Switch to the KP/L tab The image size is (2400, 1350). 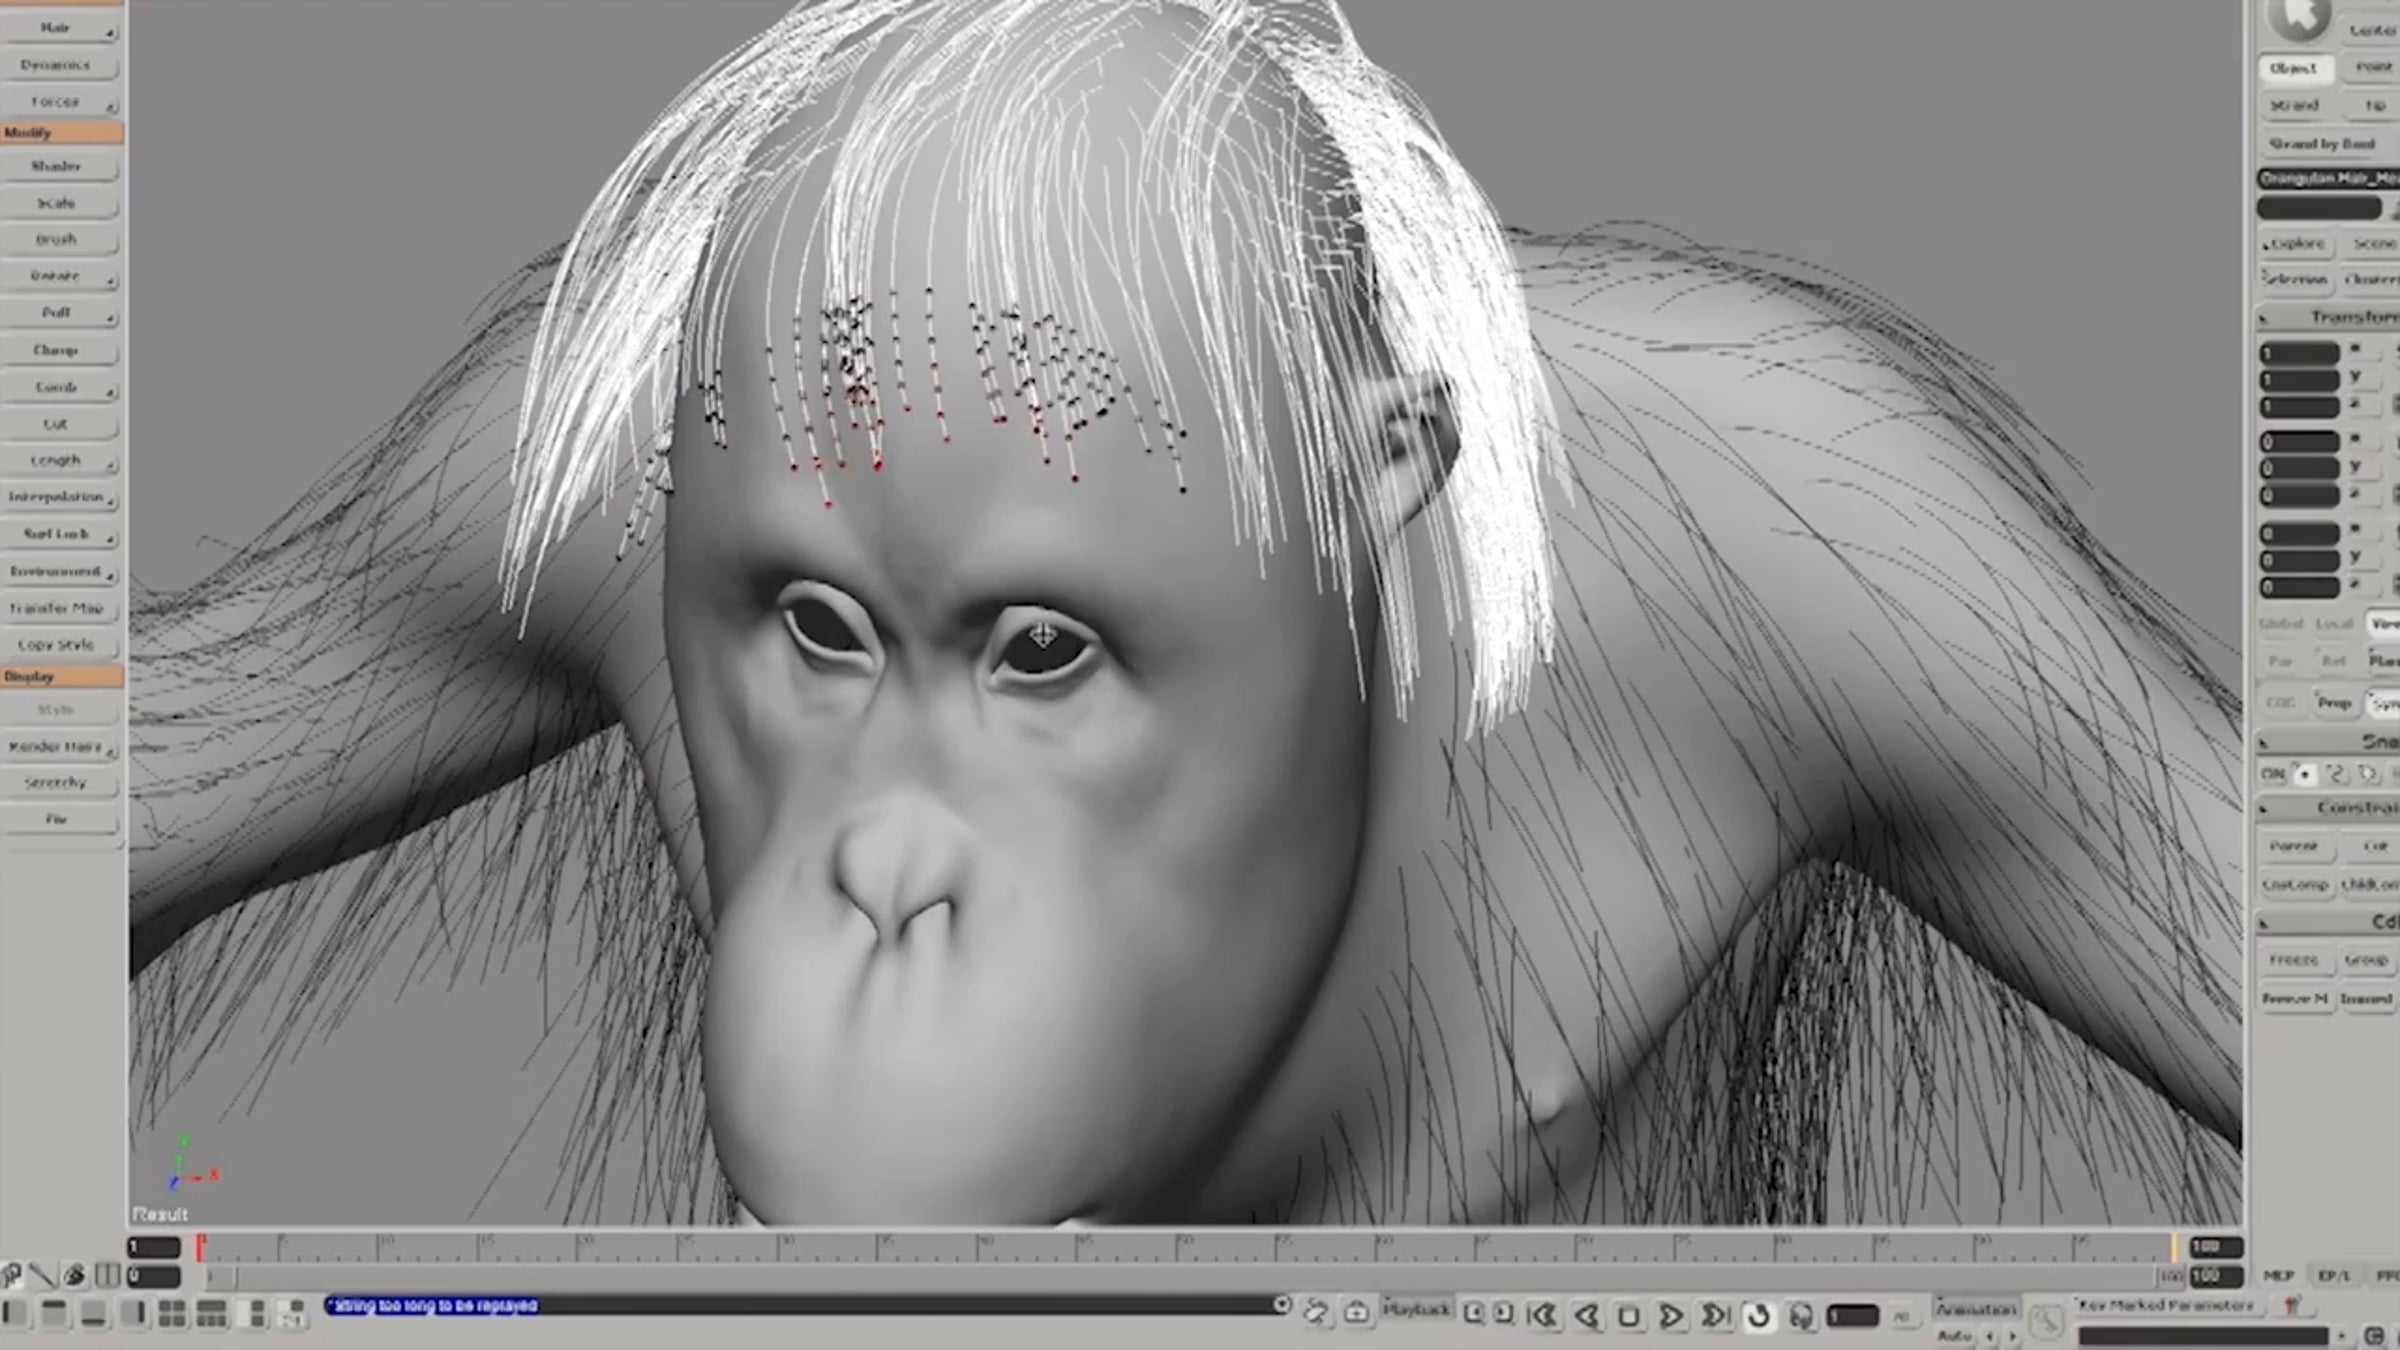[x=2334, y=1276]
